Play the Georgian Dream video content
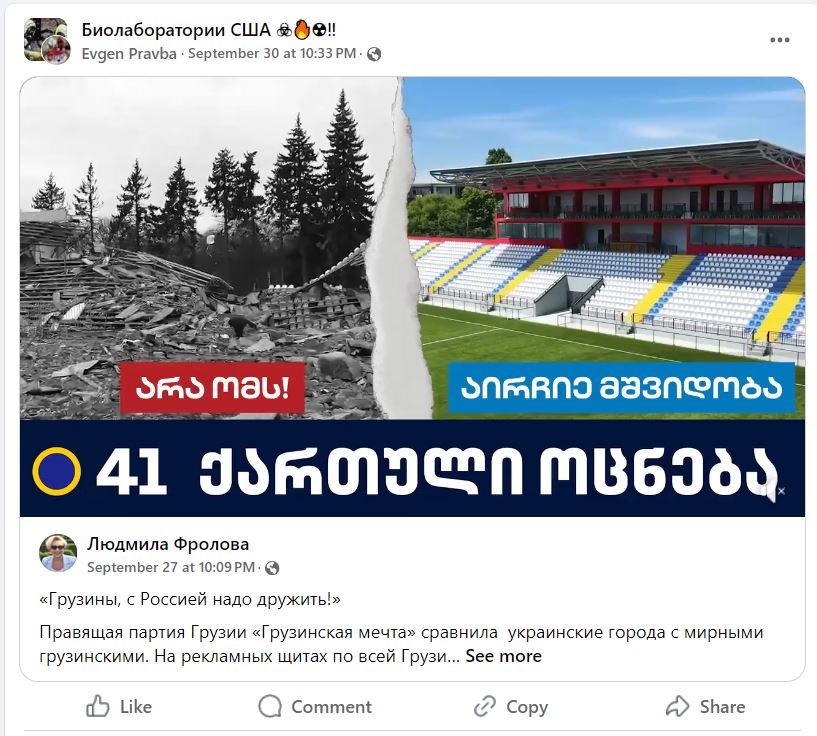The height and width of the screenshot is (736, 817). (412, 297)
